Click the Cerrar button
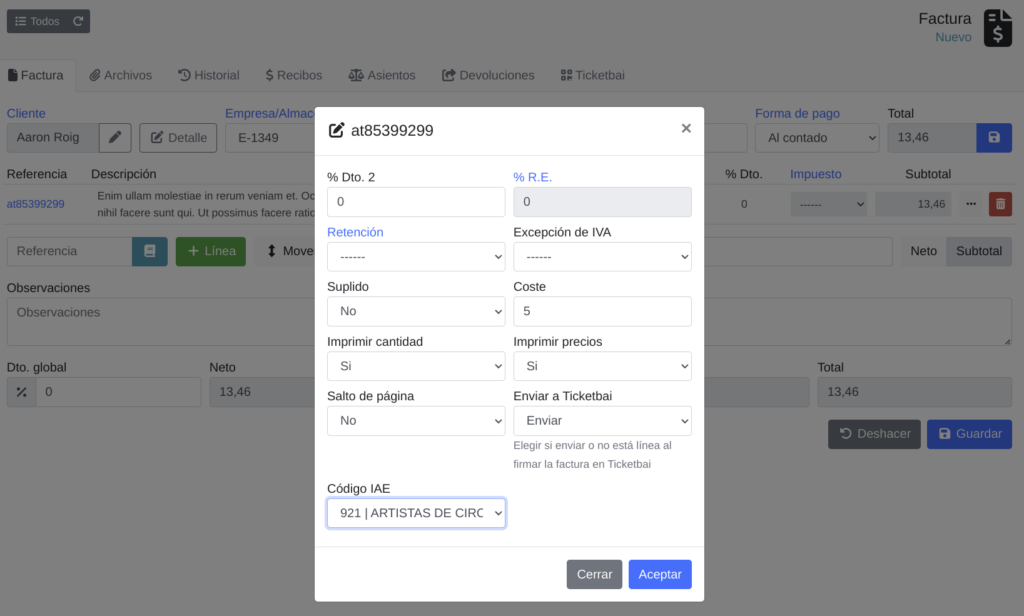1024x616 pixels. pyautogui.click(x=594, y=574)
